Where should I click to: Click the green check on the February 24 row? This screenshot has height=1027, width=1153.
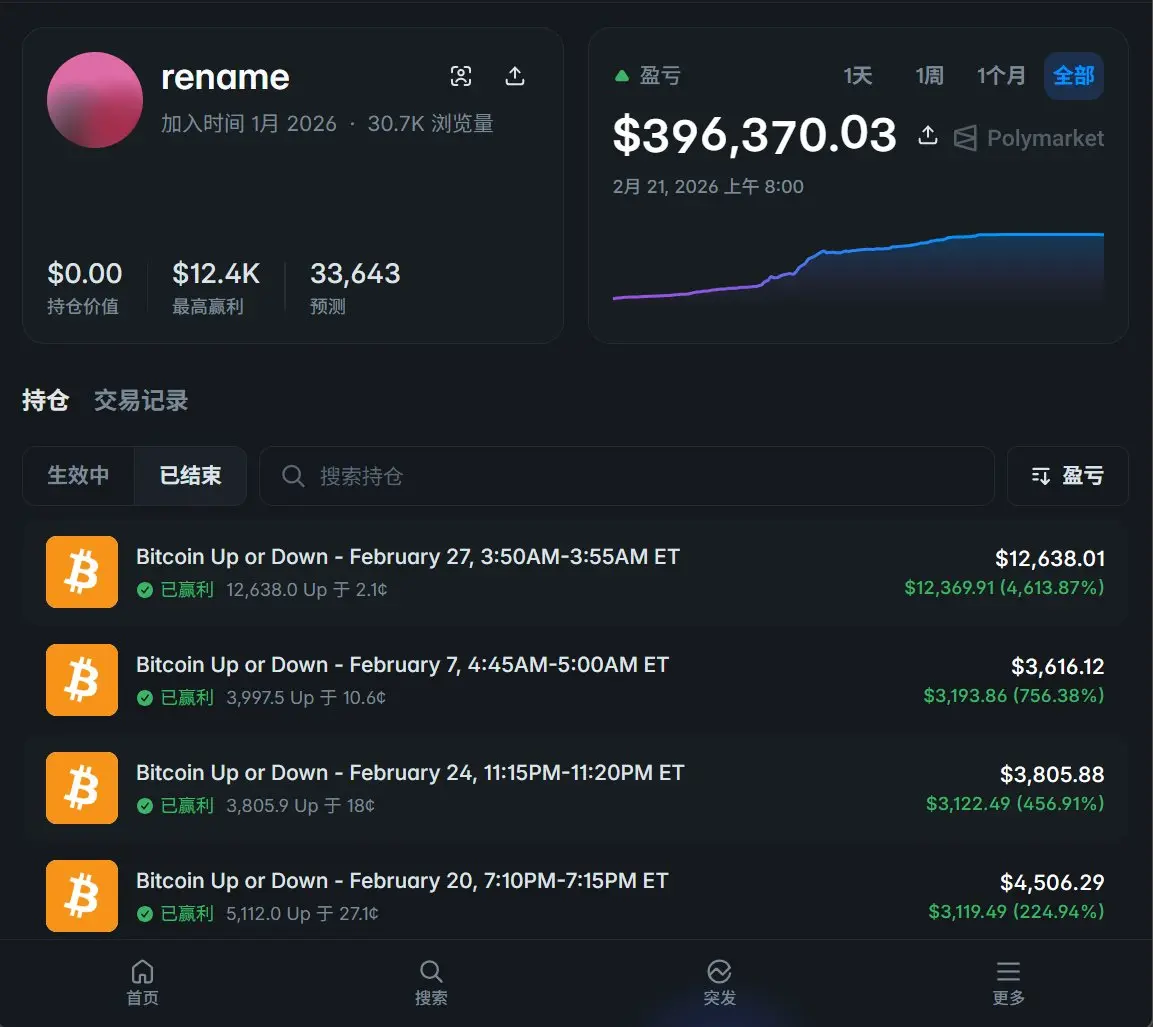tap(145, 806)
